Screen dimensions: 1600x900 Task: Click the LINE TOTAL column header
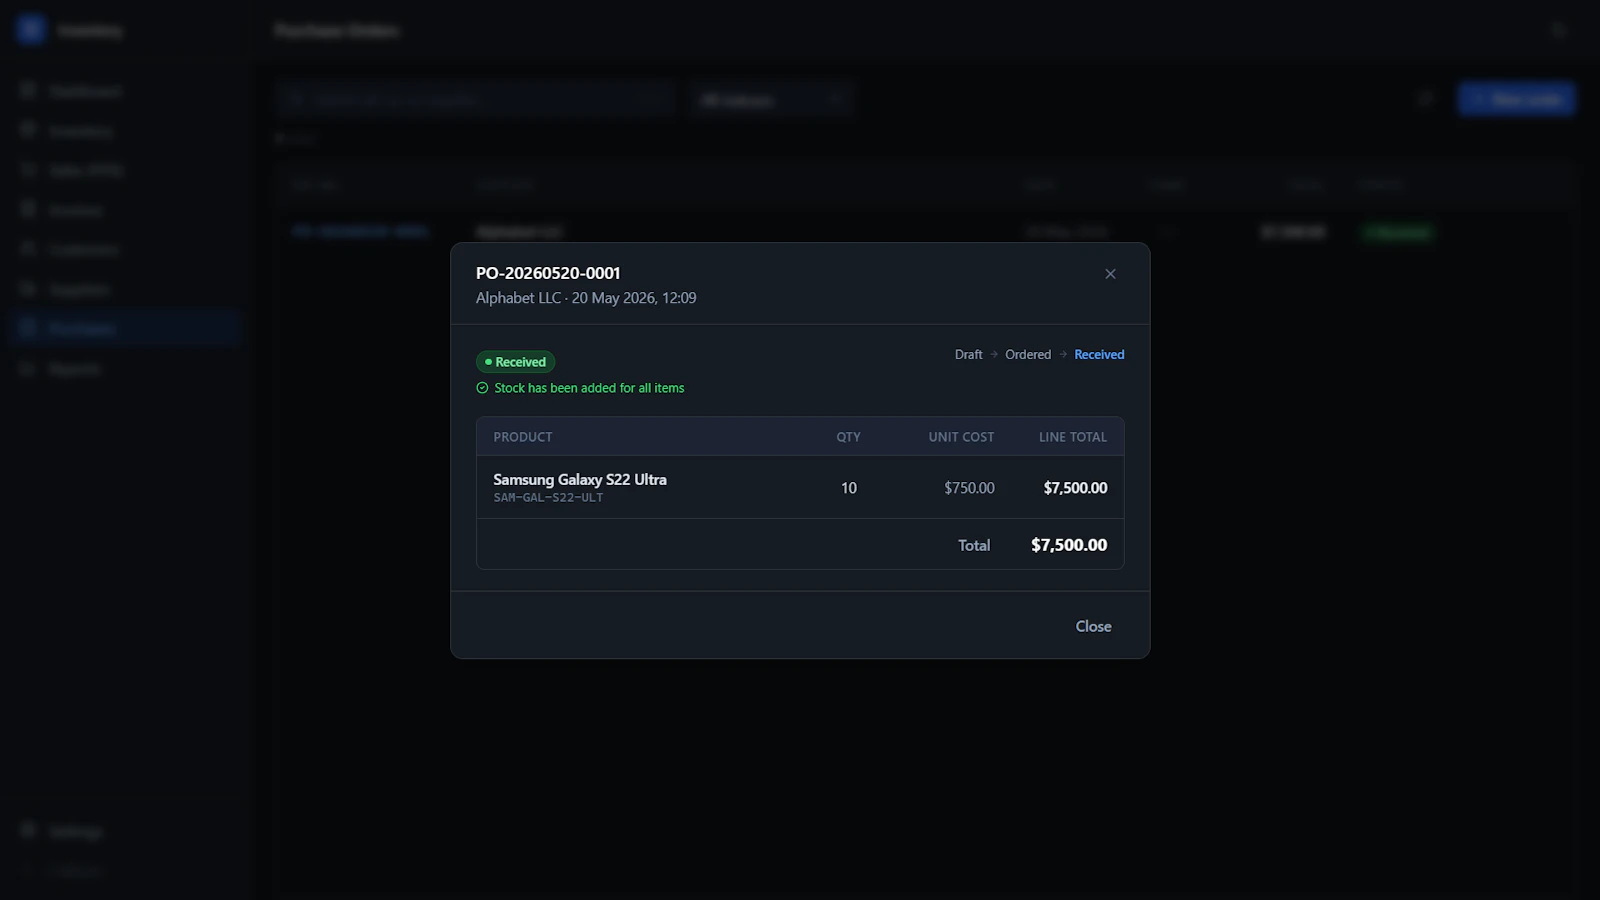click(x=1073, y=437)
